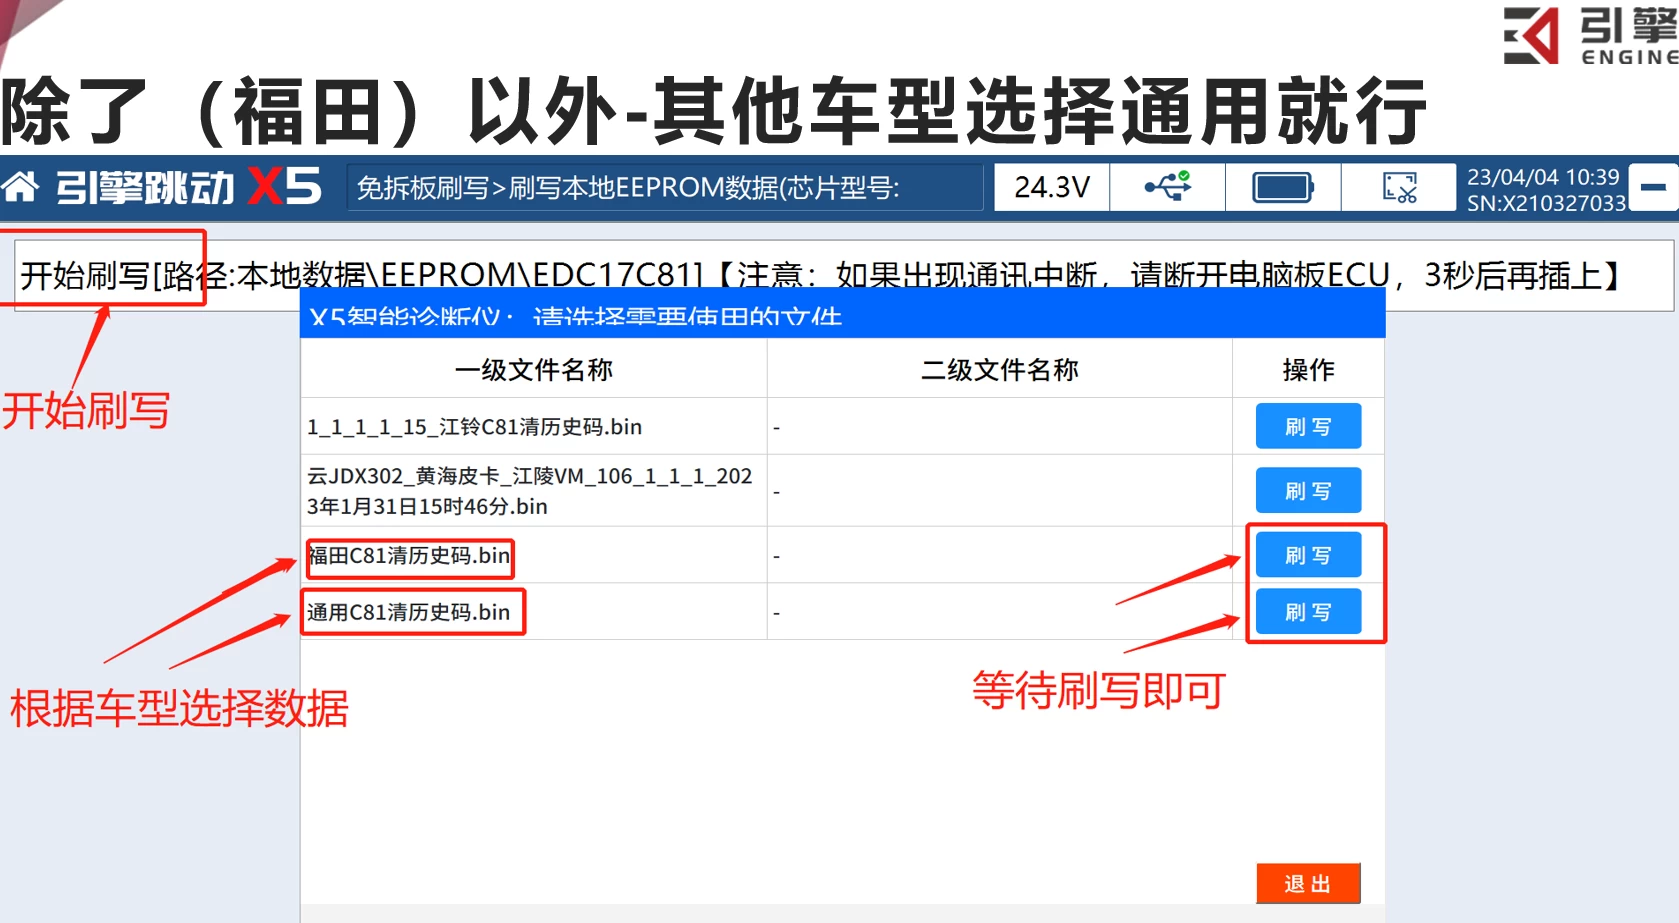Check the USB connection status icon

tap(1166, 186)
